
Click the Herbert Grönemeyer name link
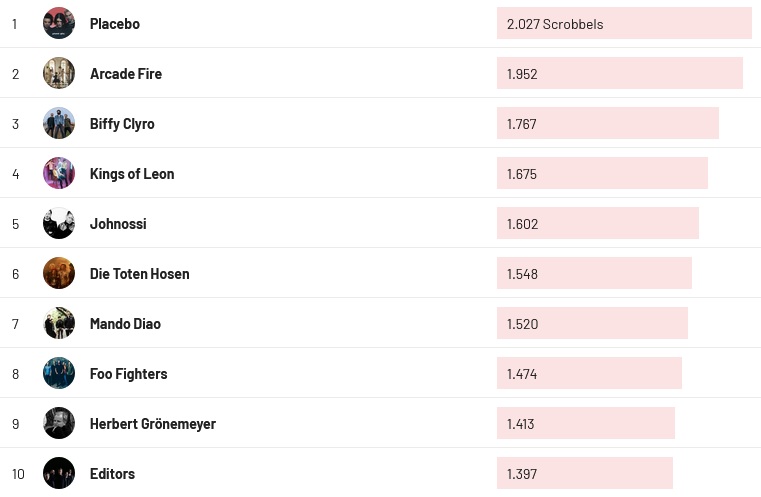click(152, 423)
